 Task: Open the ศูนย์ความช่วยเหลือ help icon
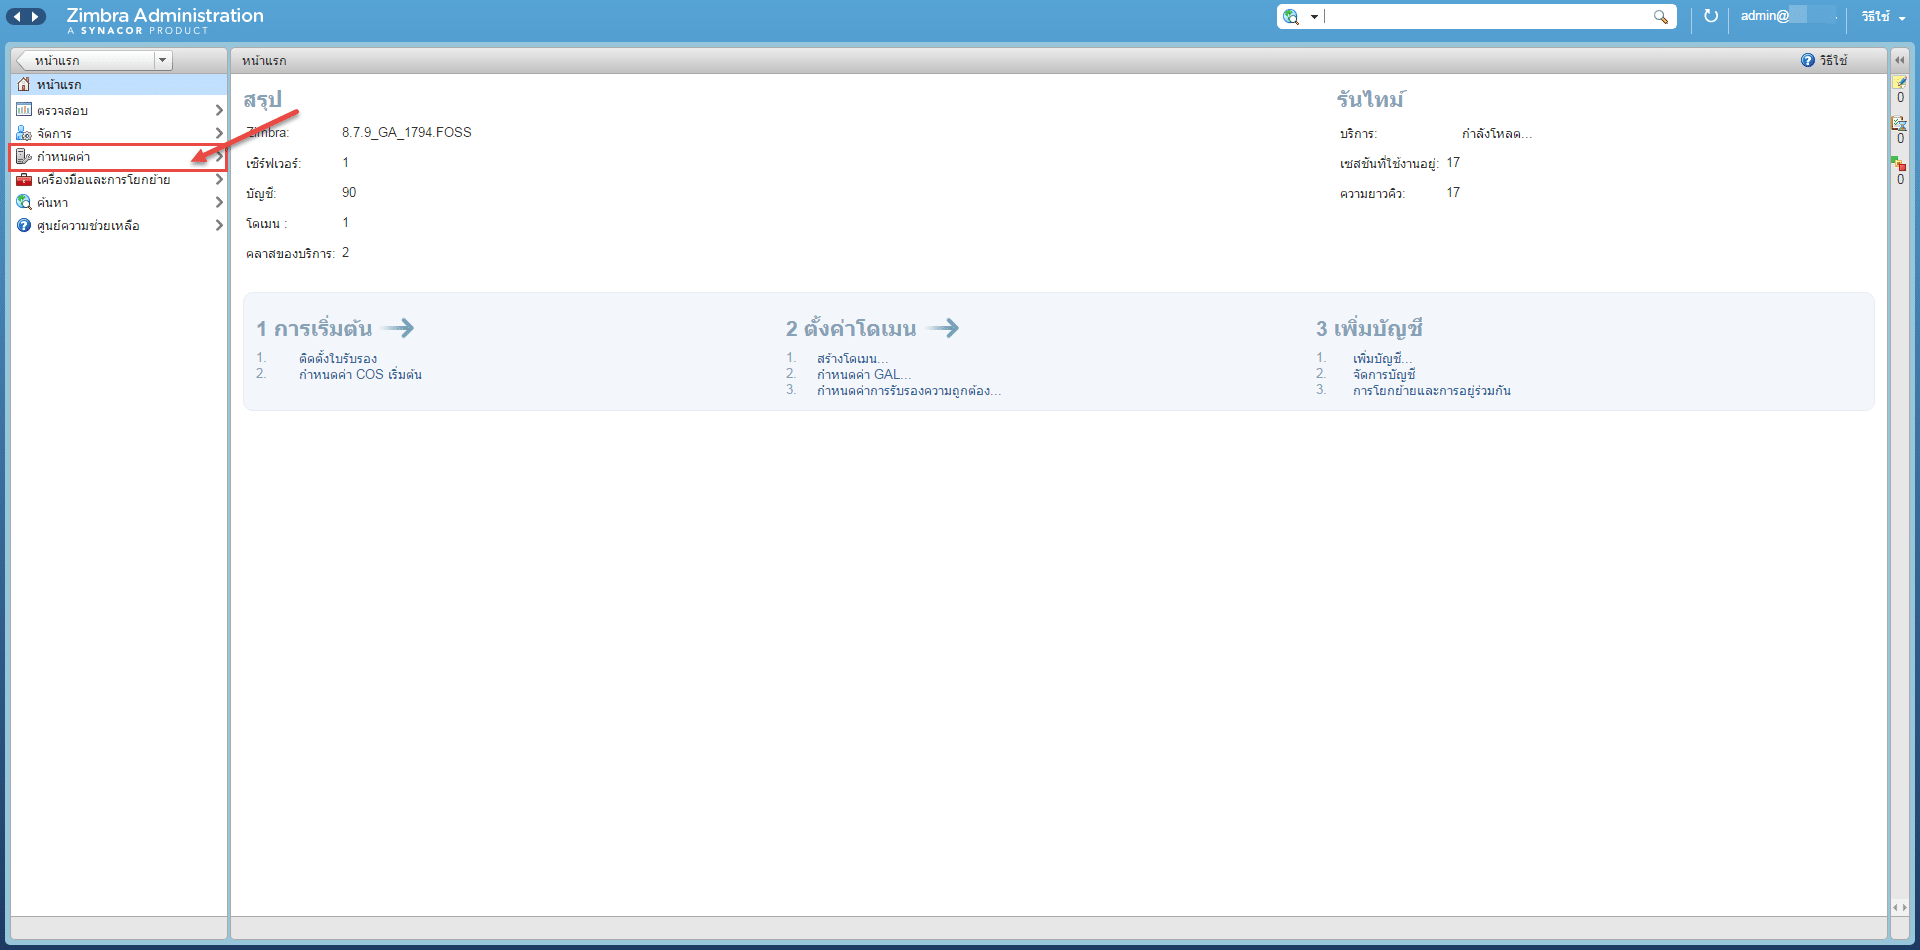(x=24, y=225)
